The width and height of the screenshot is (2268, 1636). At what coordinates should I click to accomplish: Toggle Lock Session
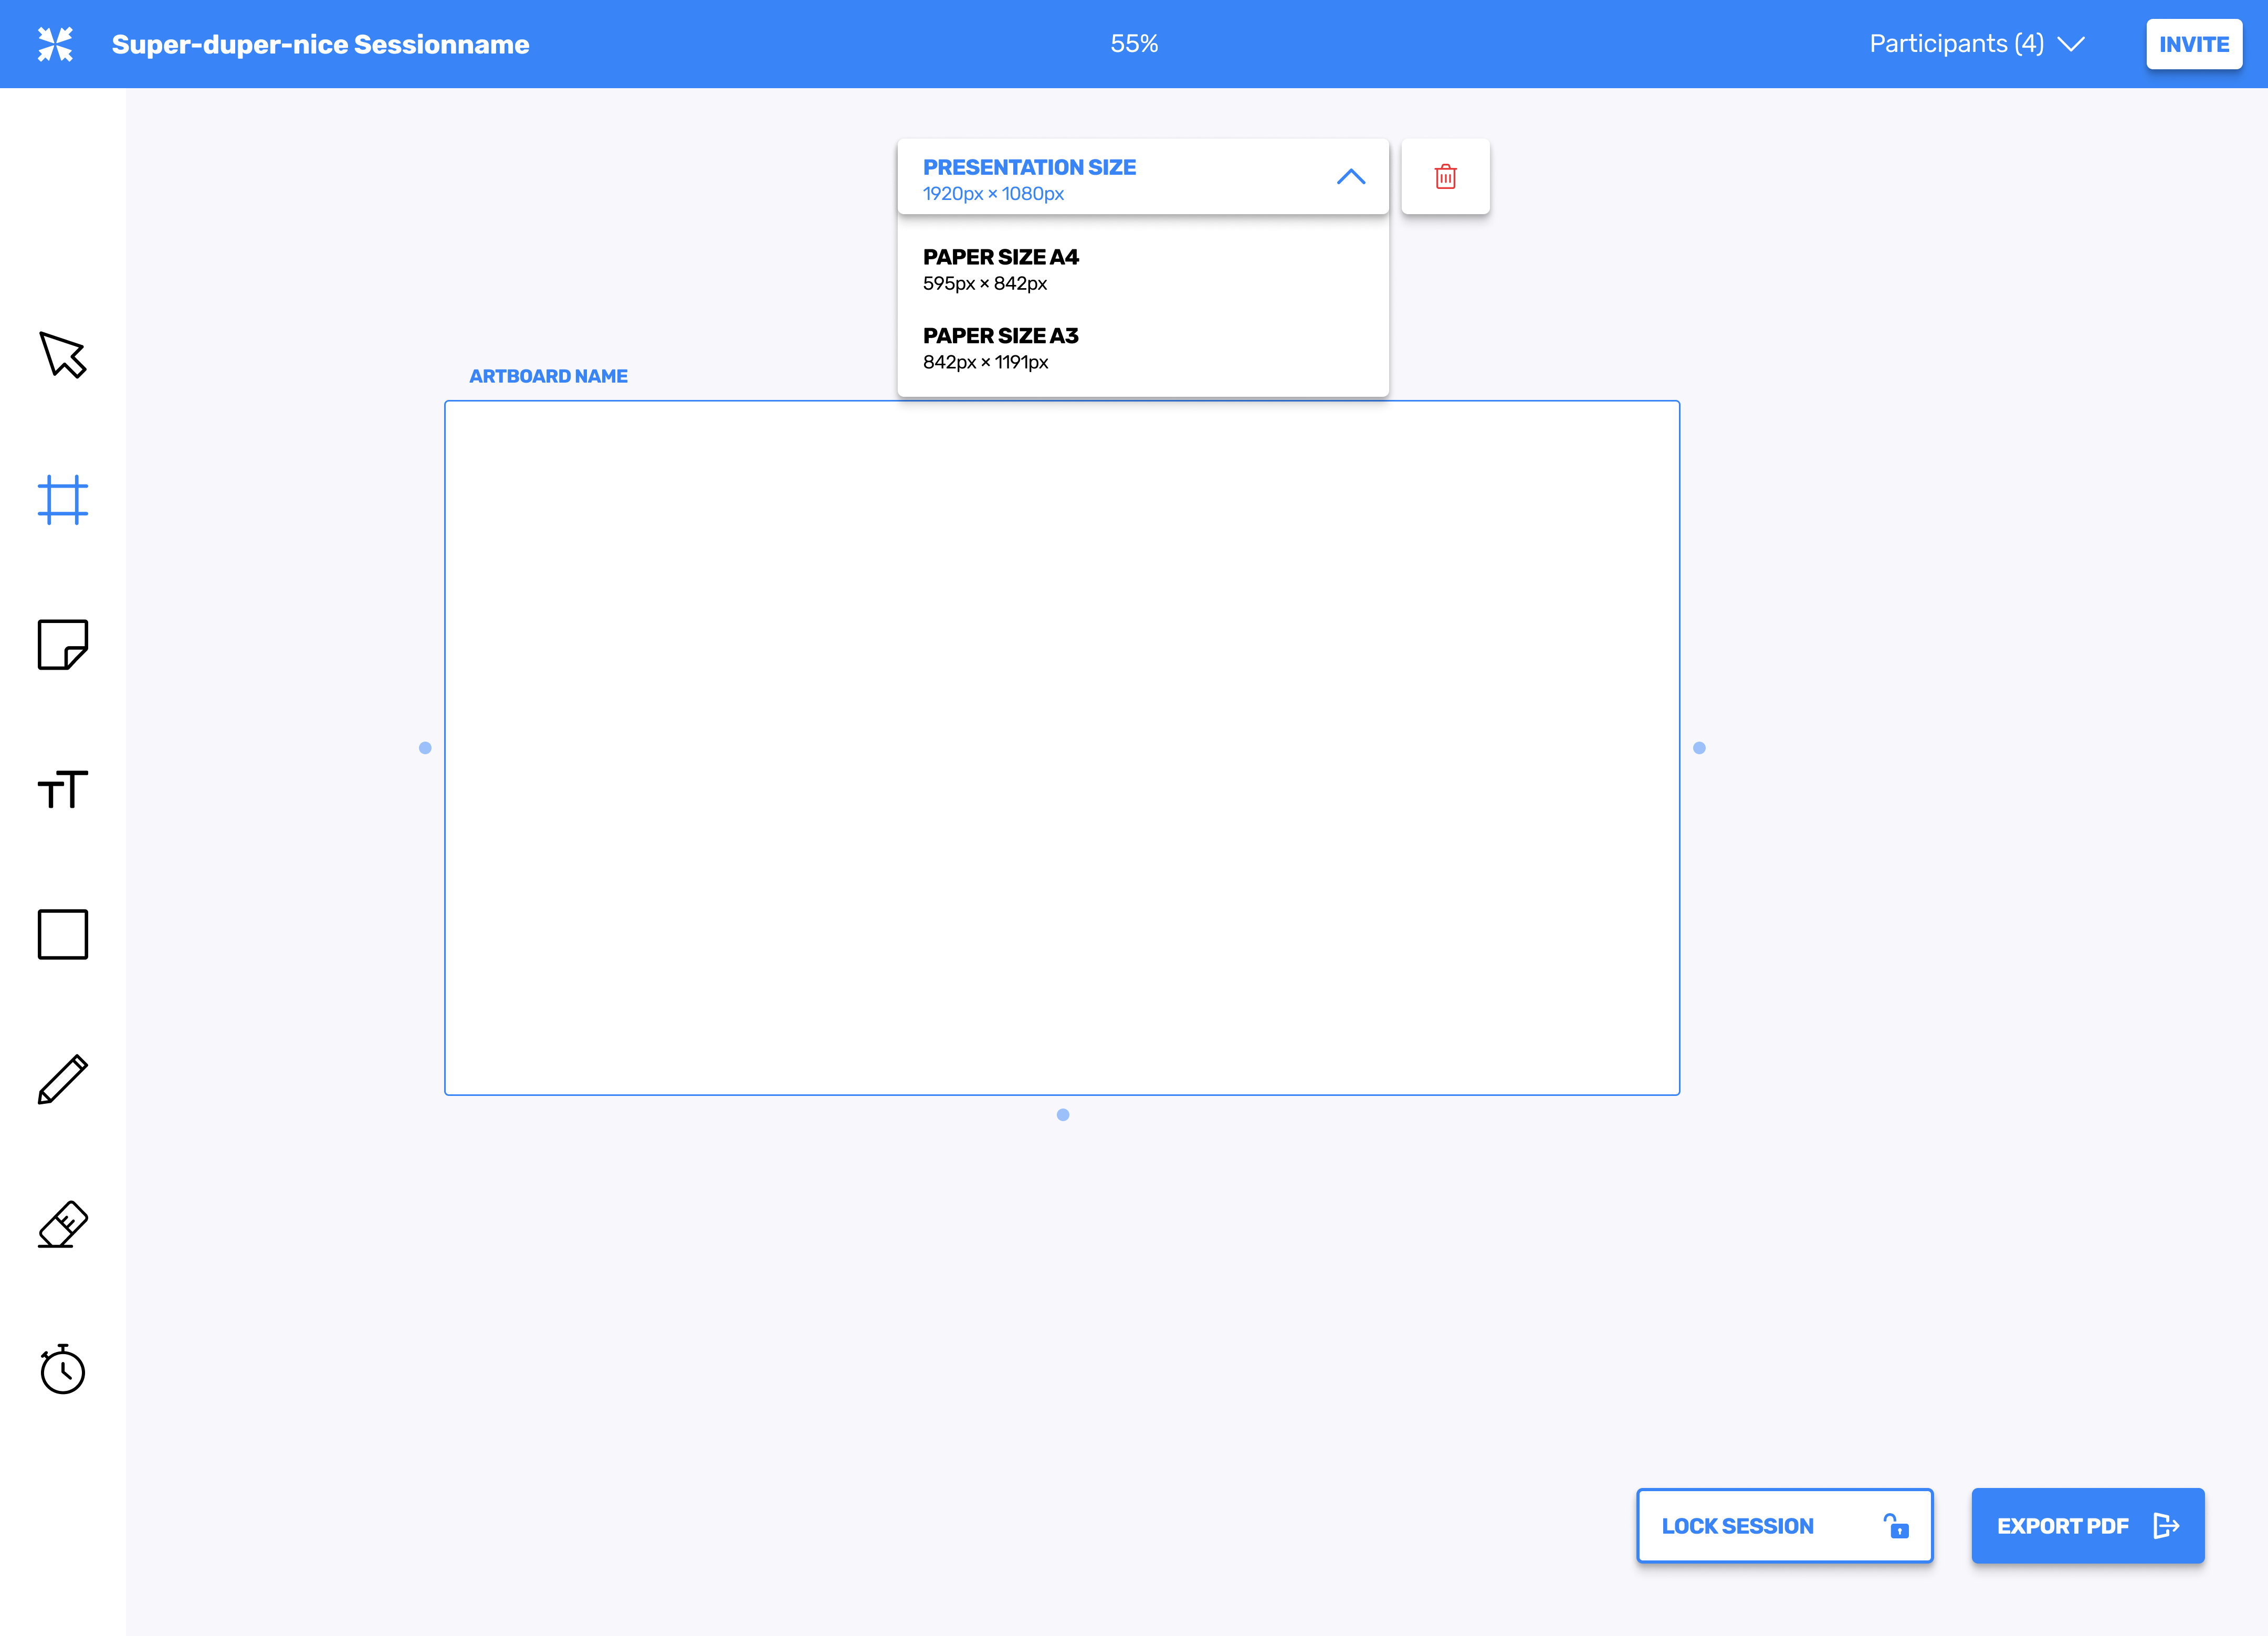tap(1784, 1525)
